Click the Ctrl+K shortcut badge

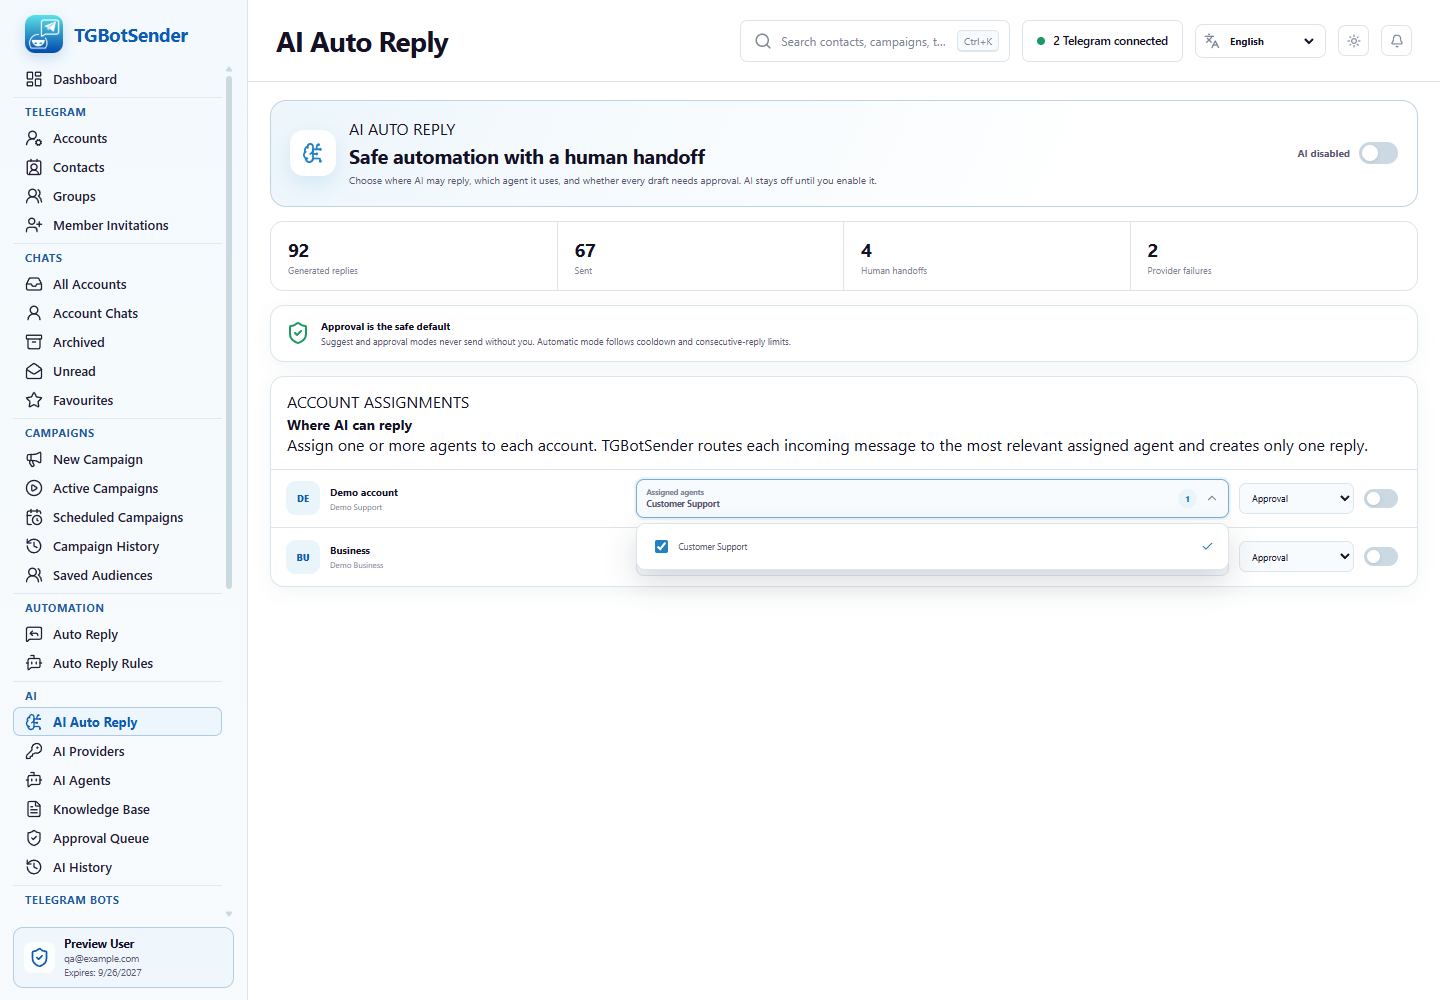[x=978, y=41]
